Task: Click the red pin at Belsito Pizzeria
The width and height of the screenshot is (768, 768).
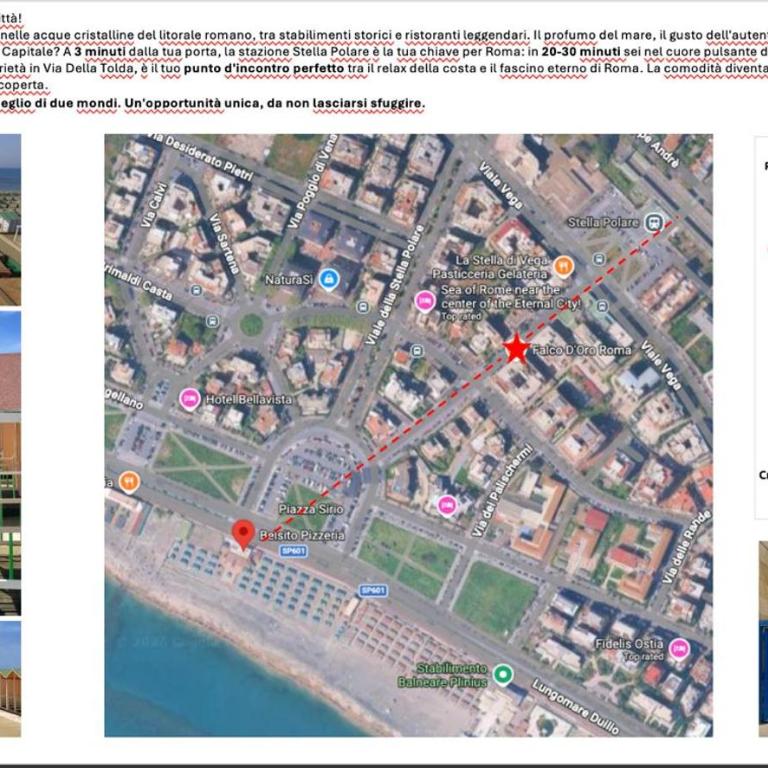Action: (x=243, y=535)
